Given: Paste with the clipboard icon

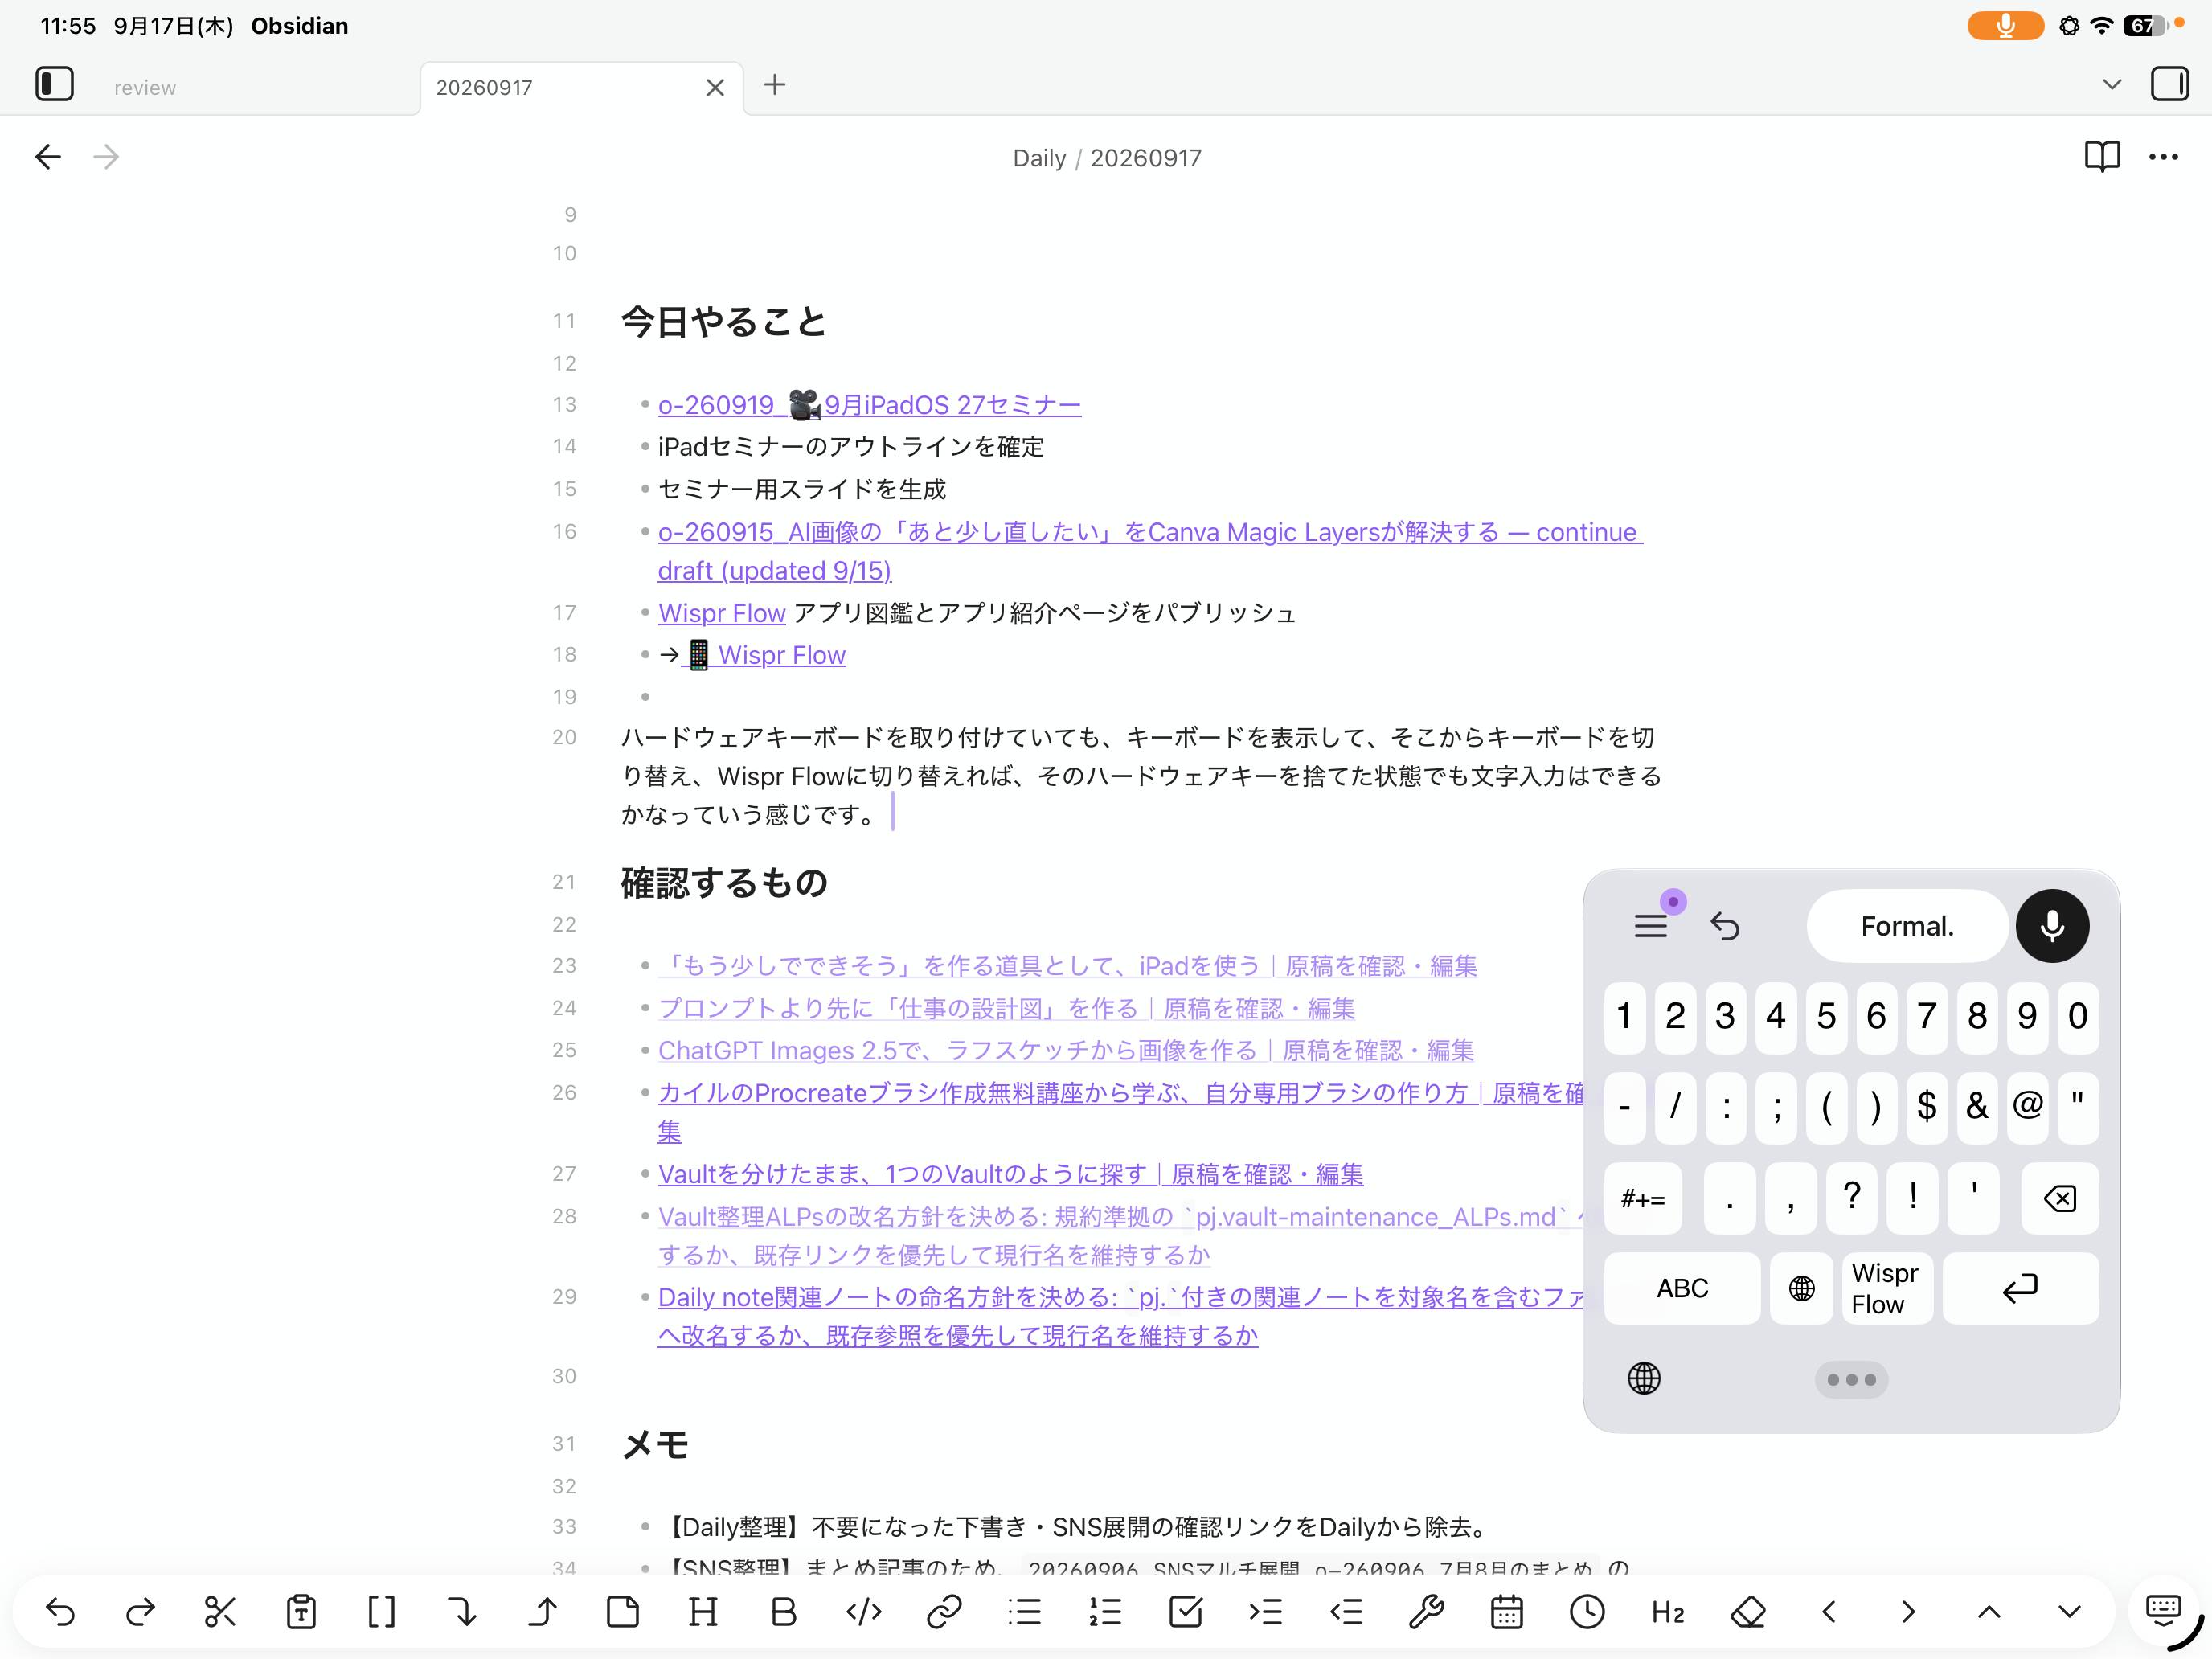Looking at the screenshot, I should (301, 1612).
